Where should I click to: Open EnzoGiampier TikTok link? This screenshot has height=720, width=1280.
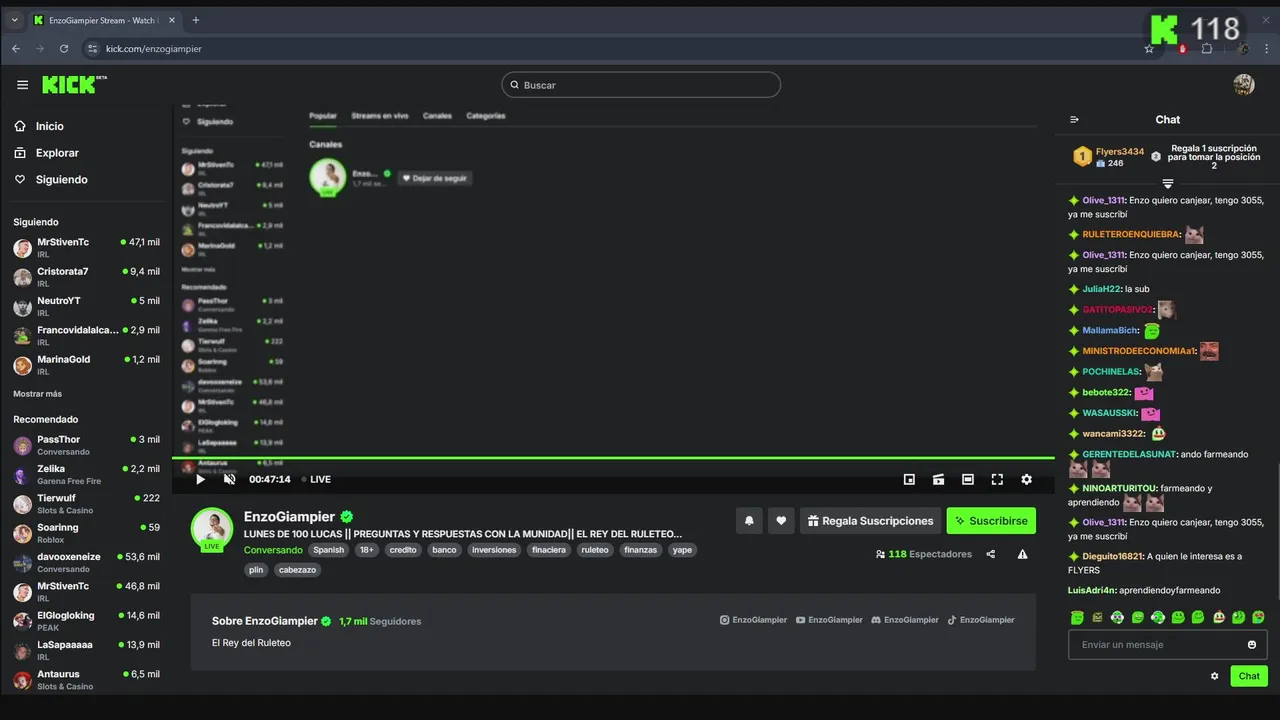tap(981, 620)
